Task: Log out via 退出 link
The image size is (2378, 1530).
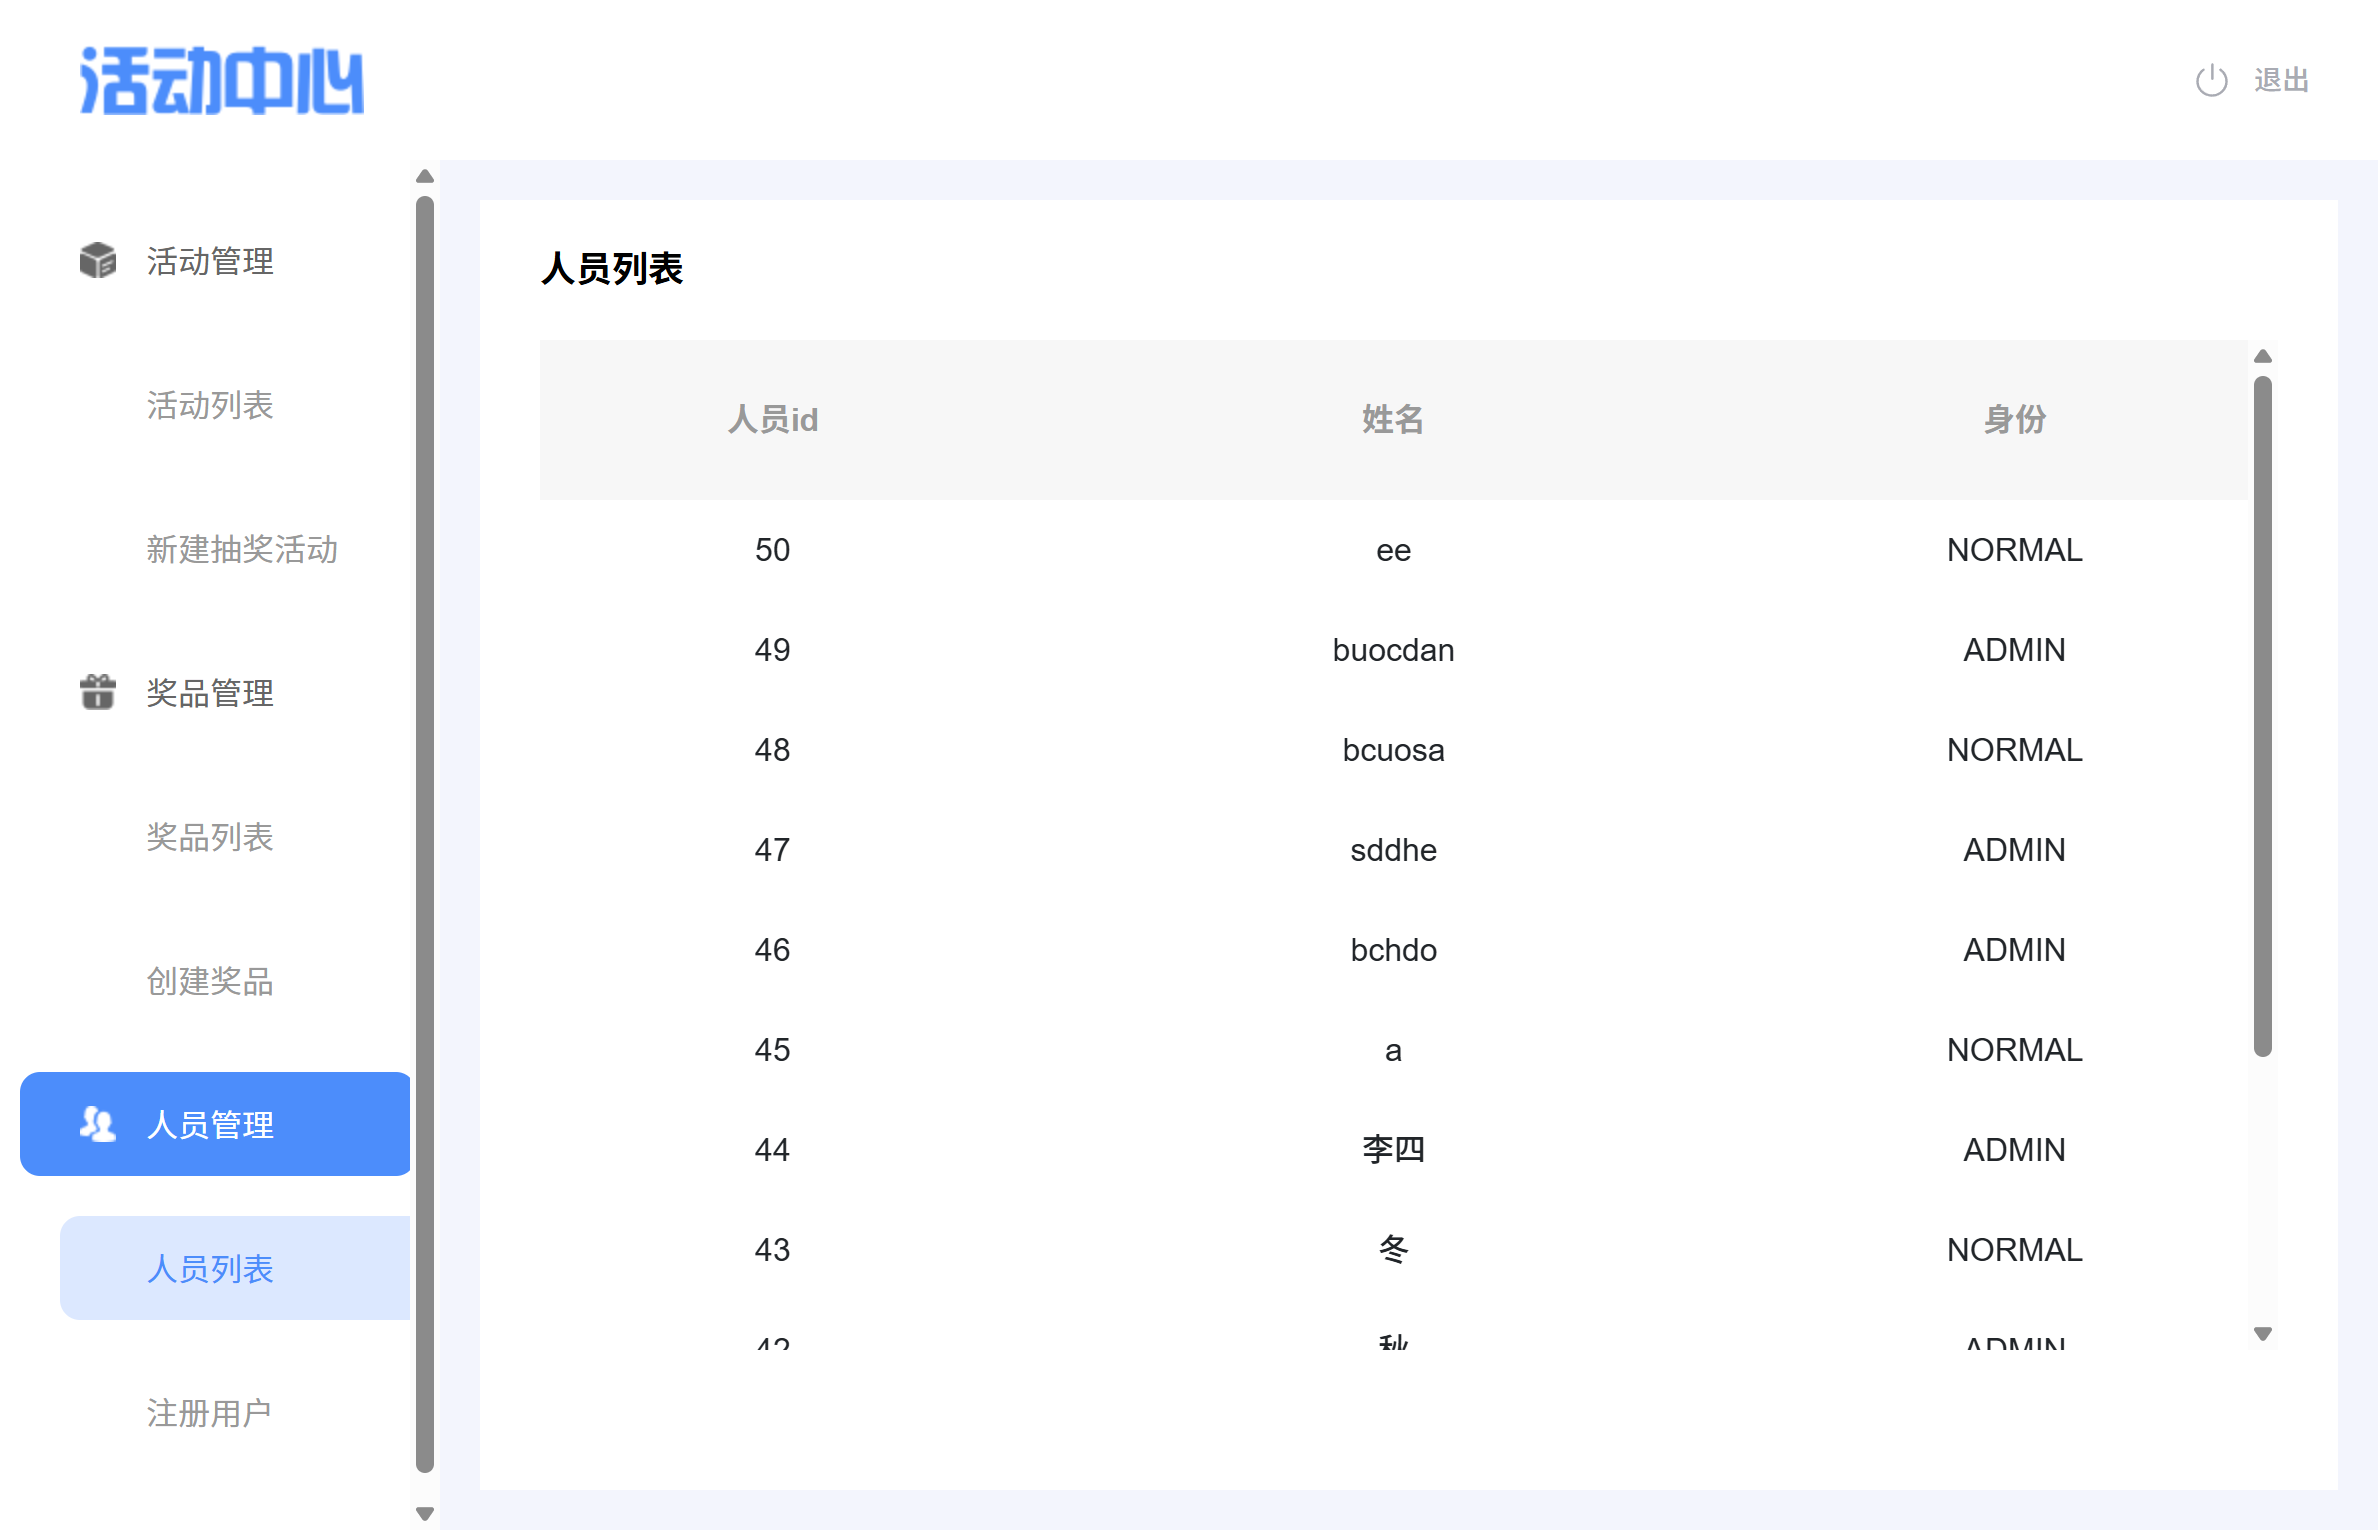Action: (2281, 80)
